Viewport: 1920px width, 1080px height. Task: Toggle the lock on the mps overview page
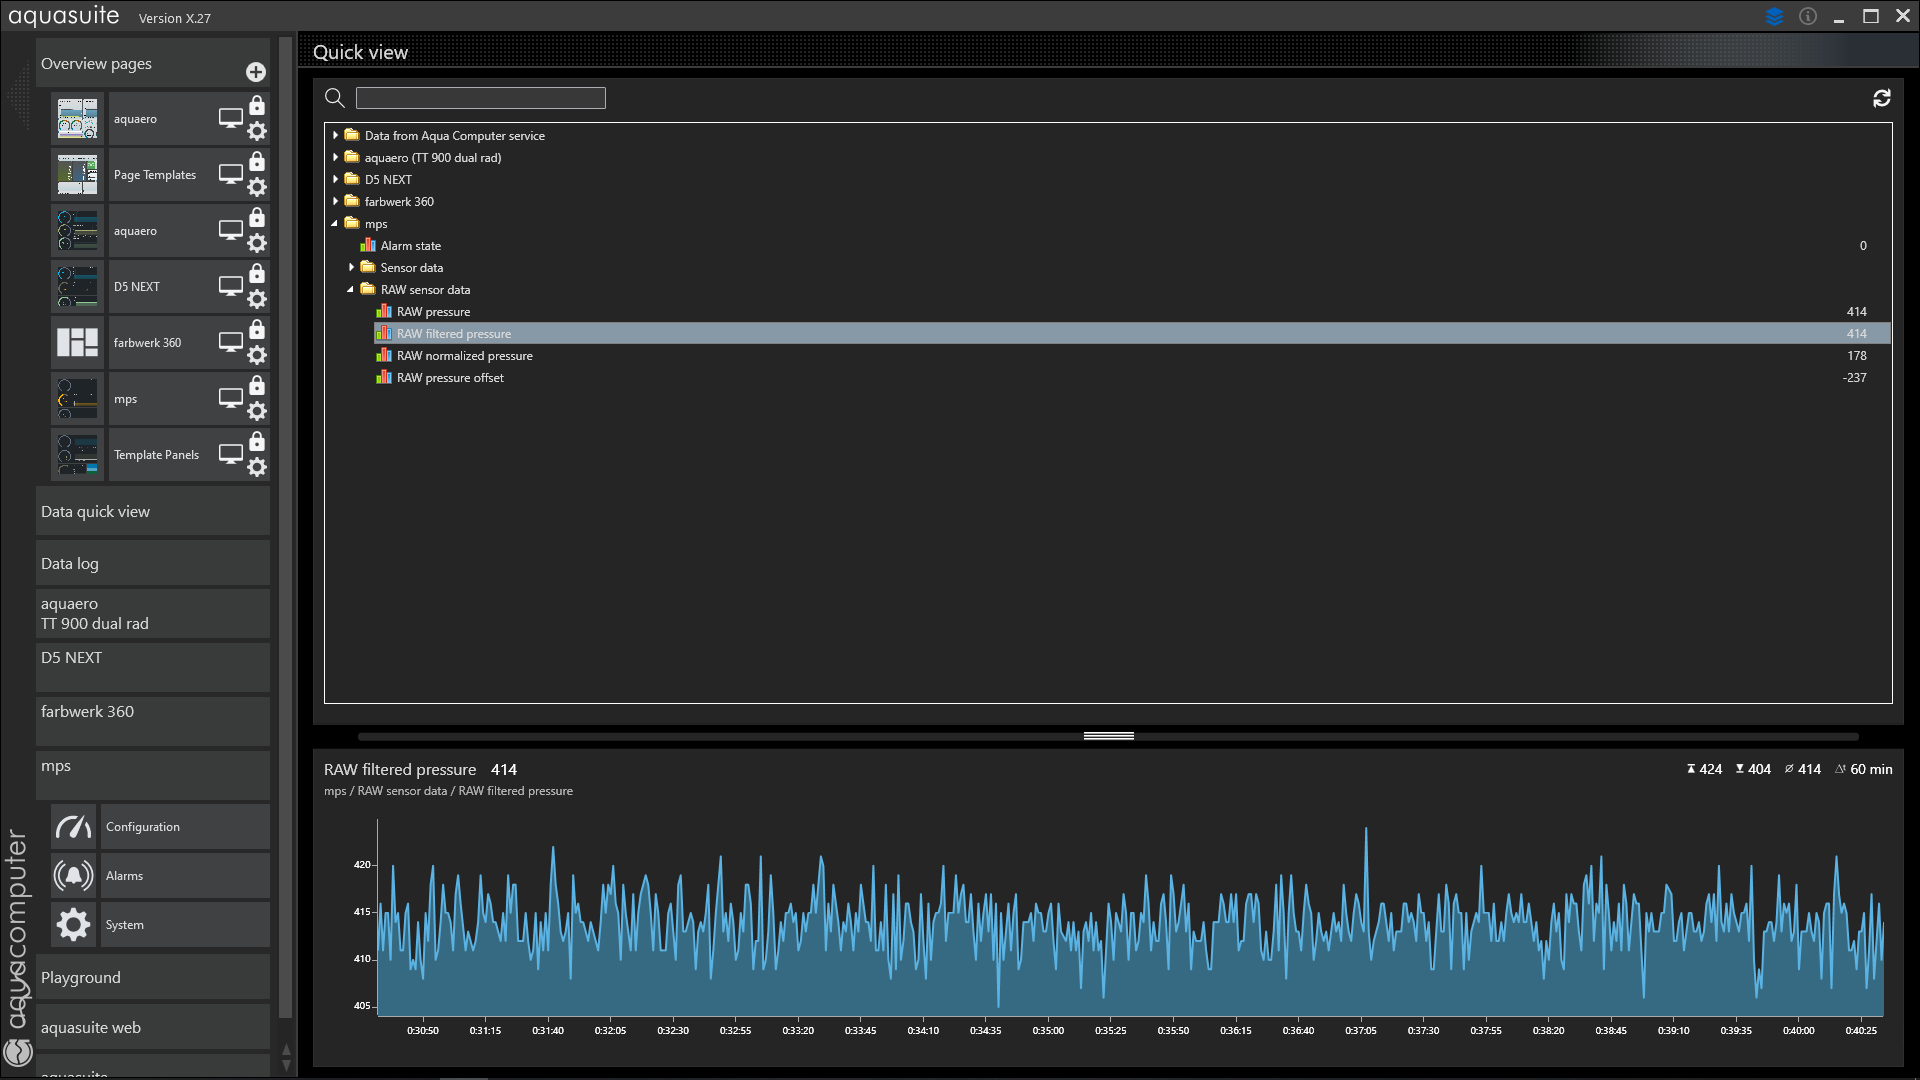pyautogui.click(x=257, y=386)
